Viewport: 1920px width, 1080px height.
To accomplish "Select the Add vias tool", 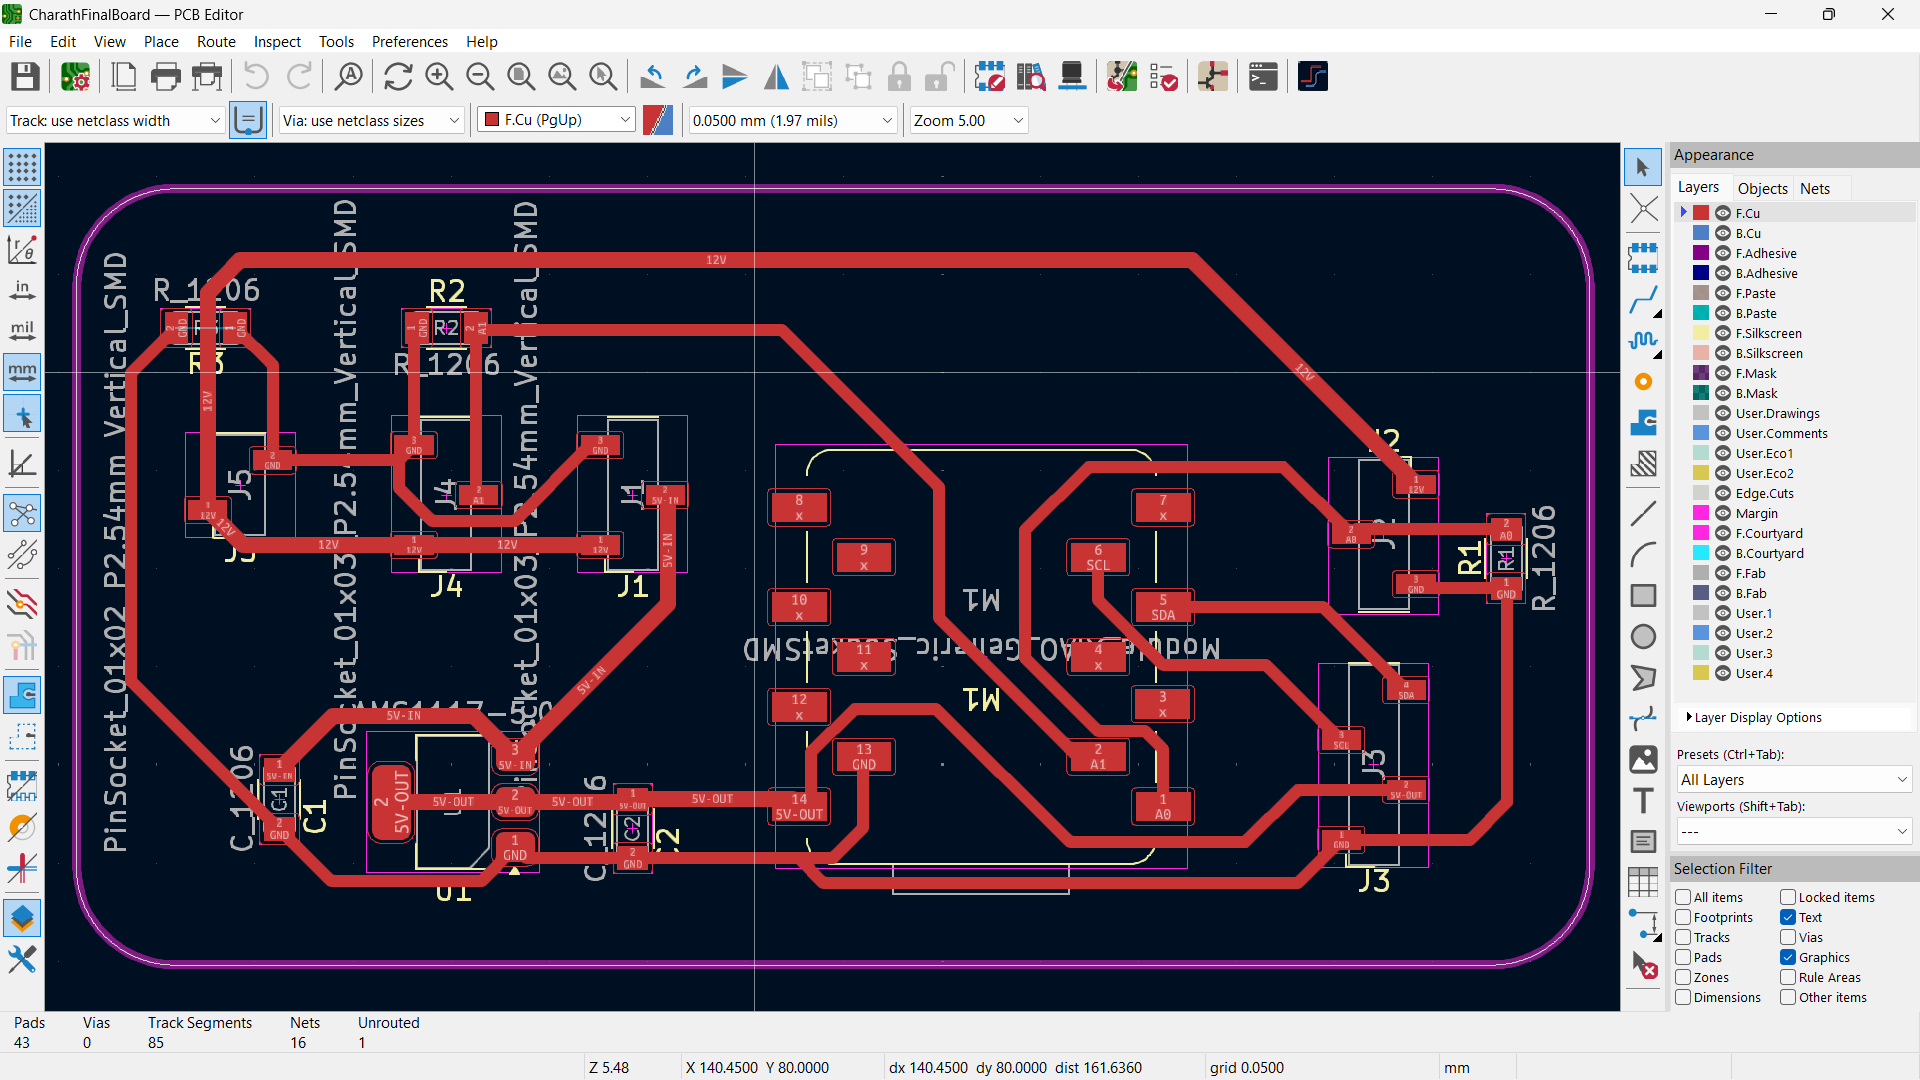I will tap(1643, 382).
